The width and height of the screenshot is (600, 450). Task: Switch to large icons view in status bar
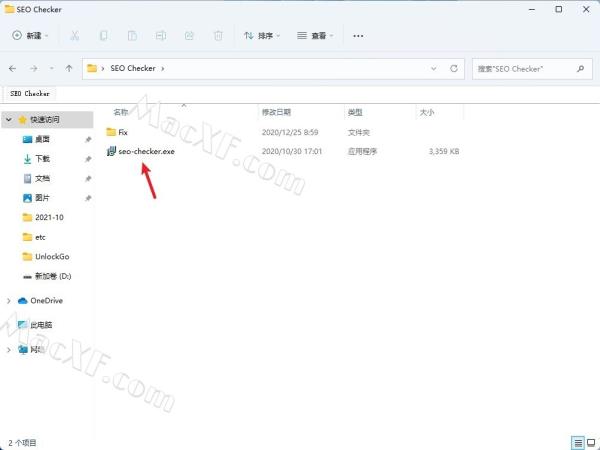click(590, 441)
